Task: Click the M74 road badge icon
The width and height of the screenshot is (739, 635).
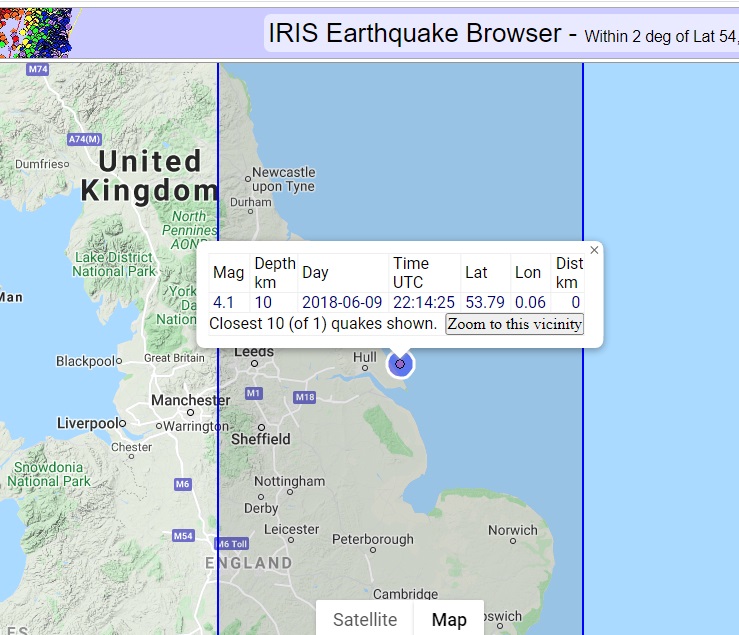Action: 38,69
